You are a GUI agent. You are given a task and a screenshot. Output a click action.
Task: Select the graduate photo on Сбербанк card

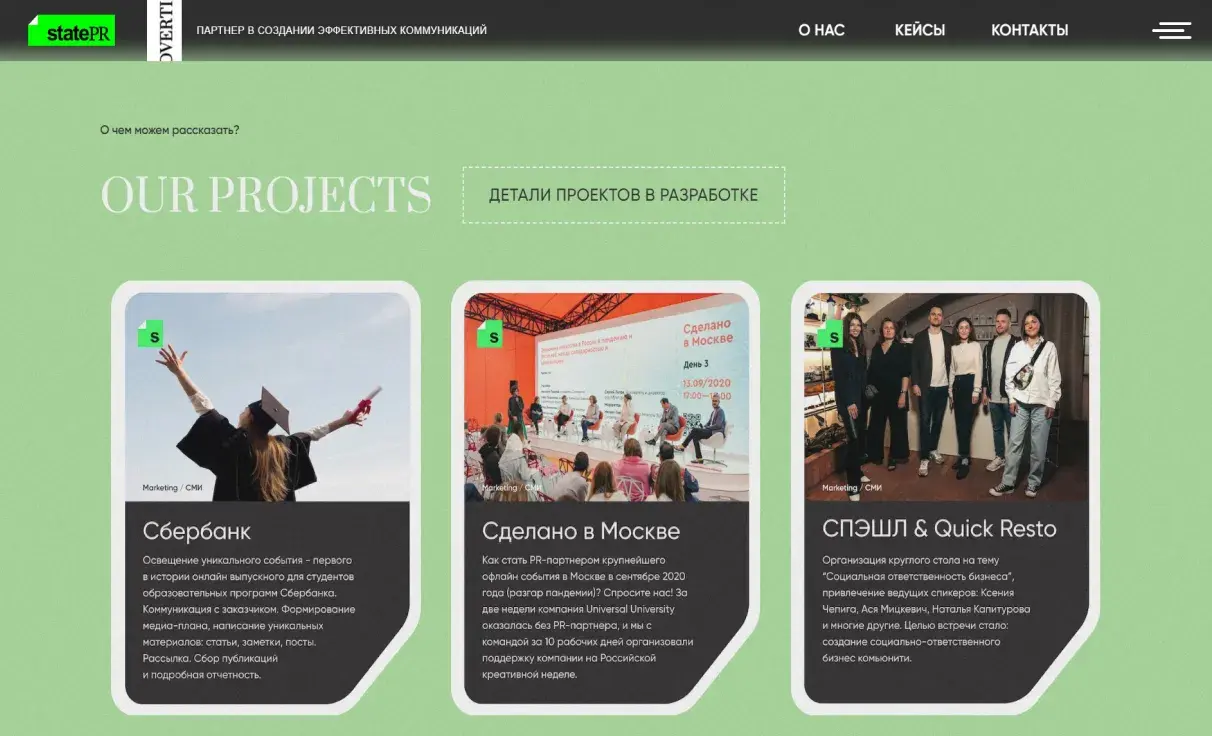[x=267, y=397]
